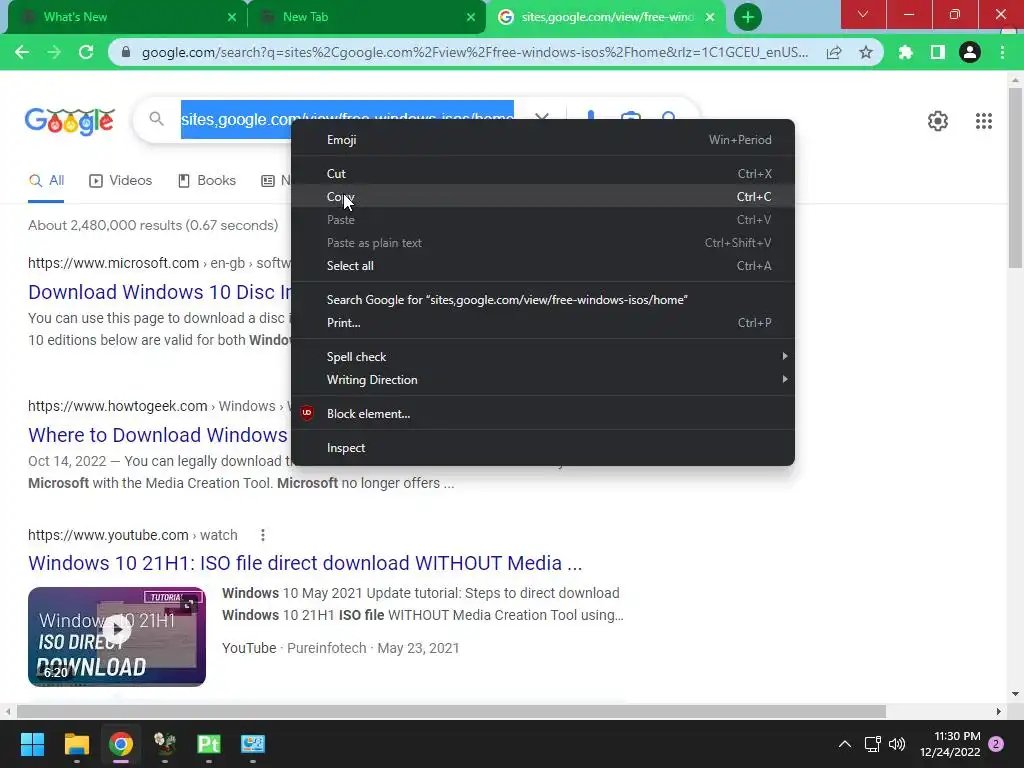
Task: Open the Share this page icon
Action: click(833, 52)
